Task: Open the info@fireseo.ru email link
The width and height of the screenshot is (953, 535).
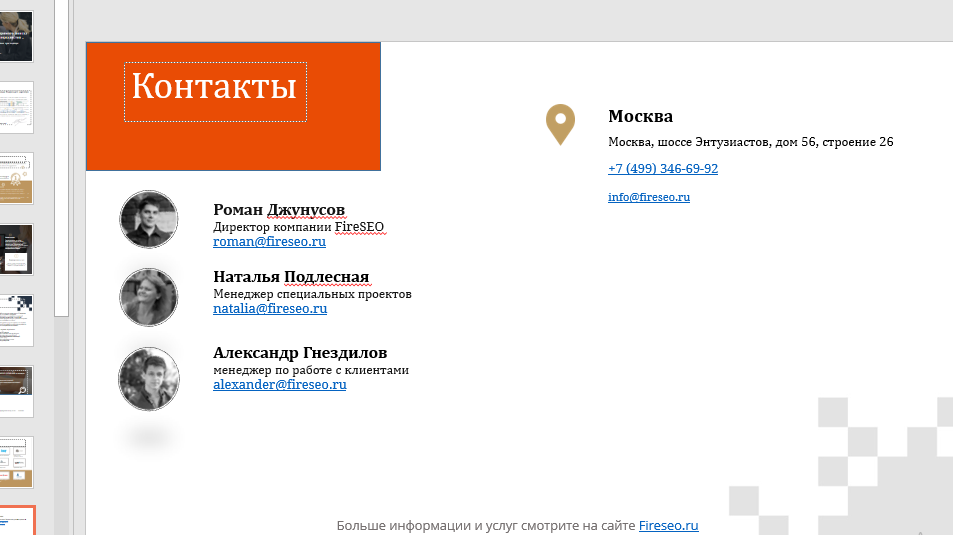Action: pyautogui.click(x=649, y=197)
